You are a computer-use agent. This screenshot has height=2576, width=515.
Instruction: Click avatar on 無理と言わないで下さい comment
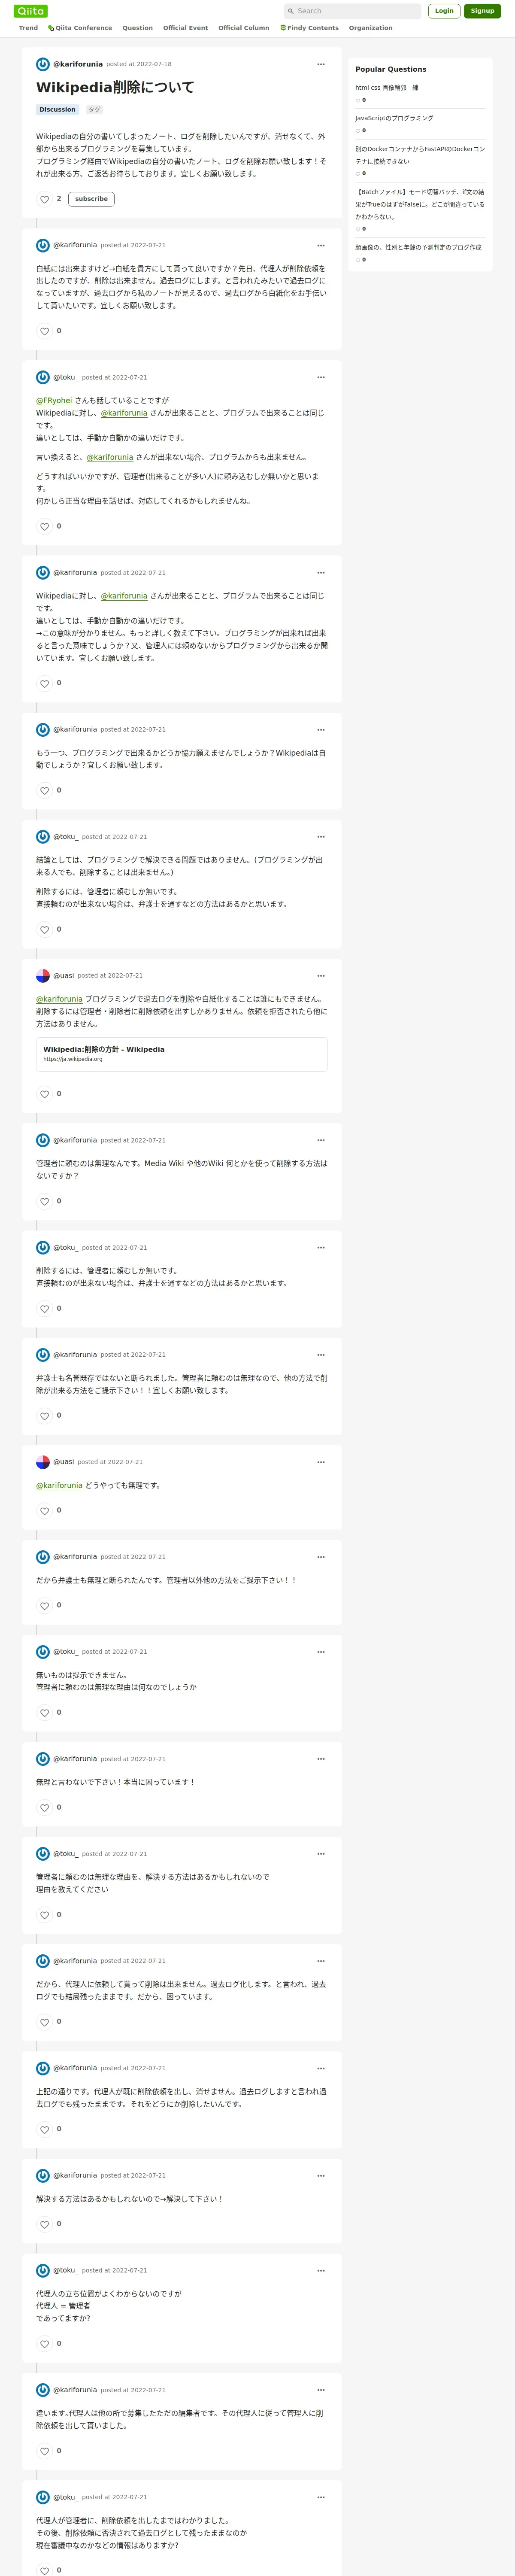[x=43, y=1759]
